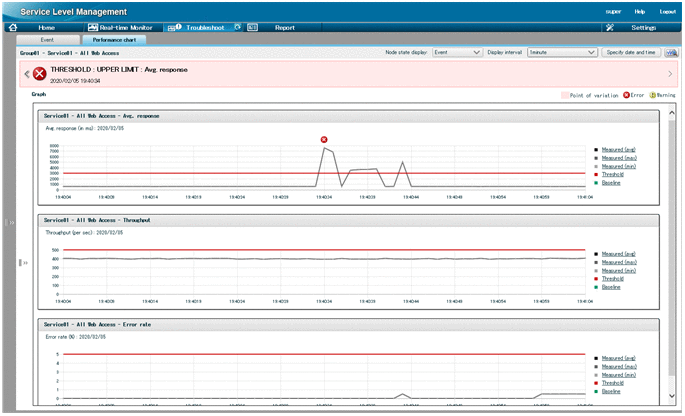Image resolution: width=685 pixels, height=416 pixels.
Task: Click the red error icon in threshold alert
Action: tap(40, 73)
